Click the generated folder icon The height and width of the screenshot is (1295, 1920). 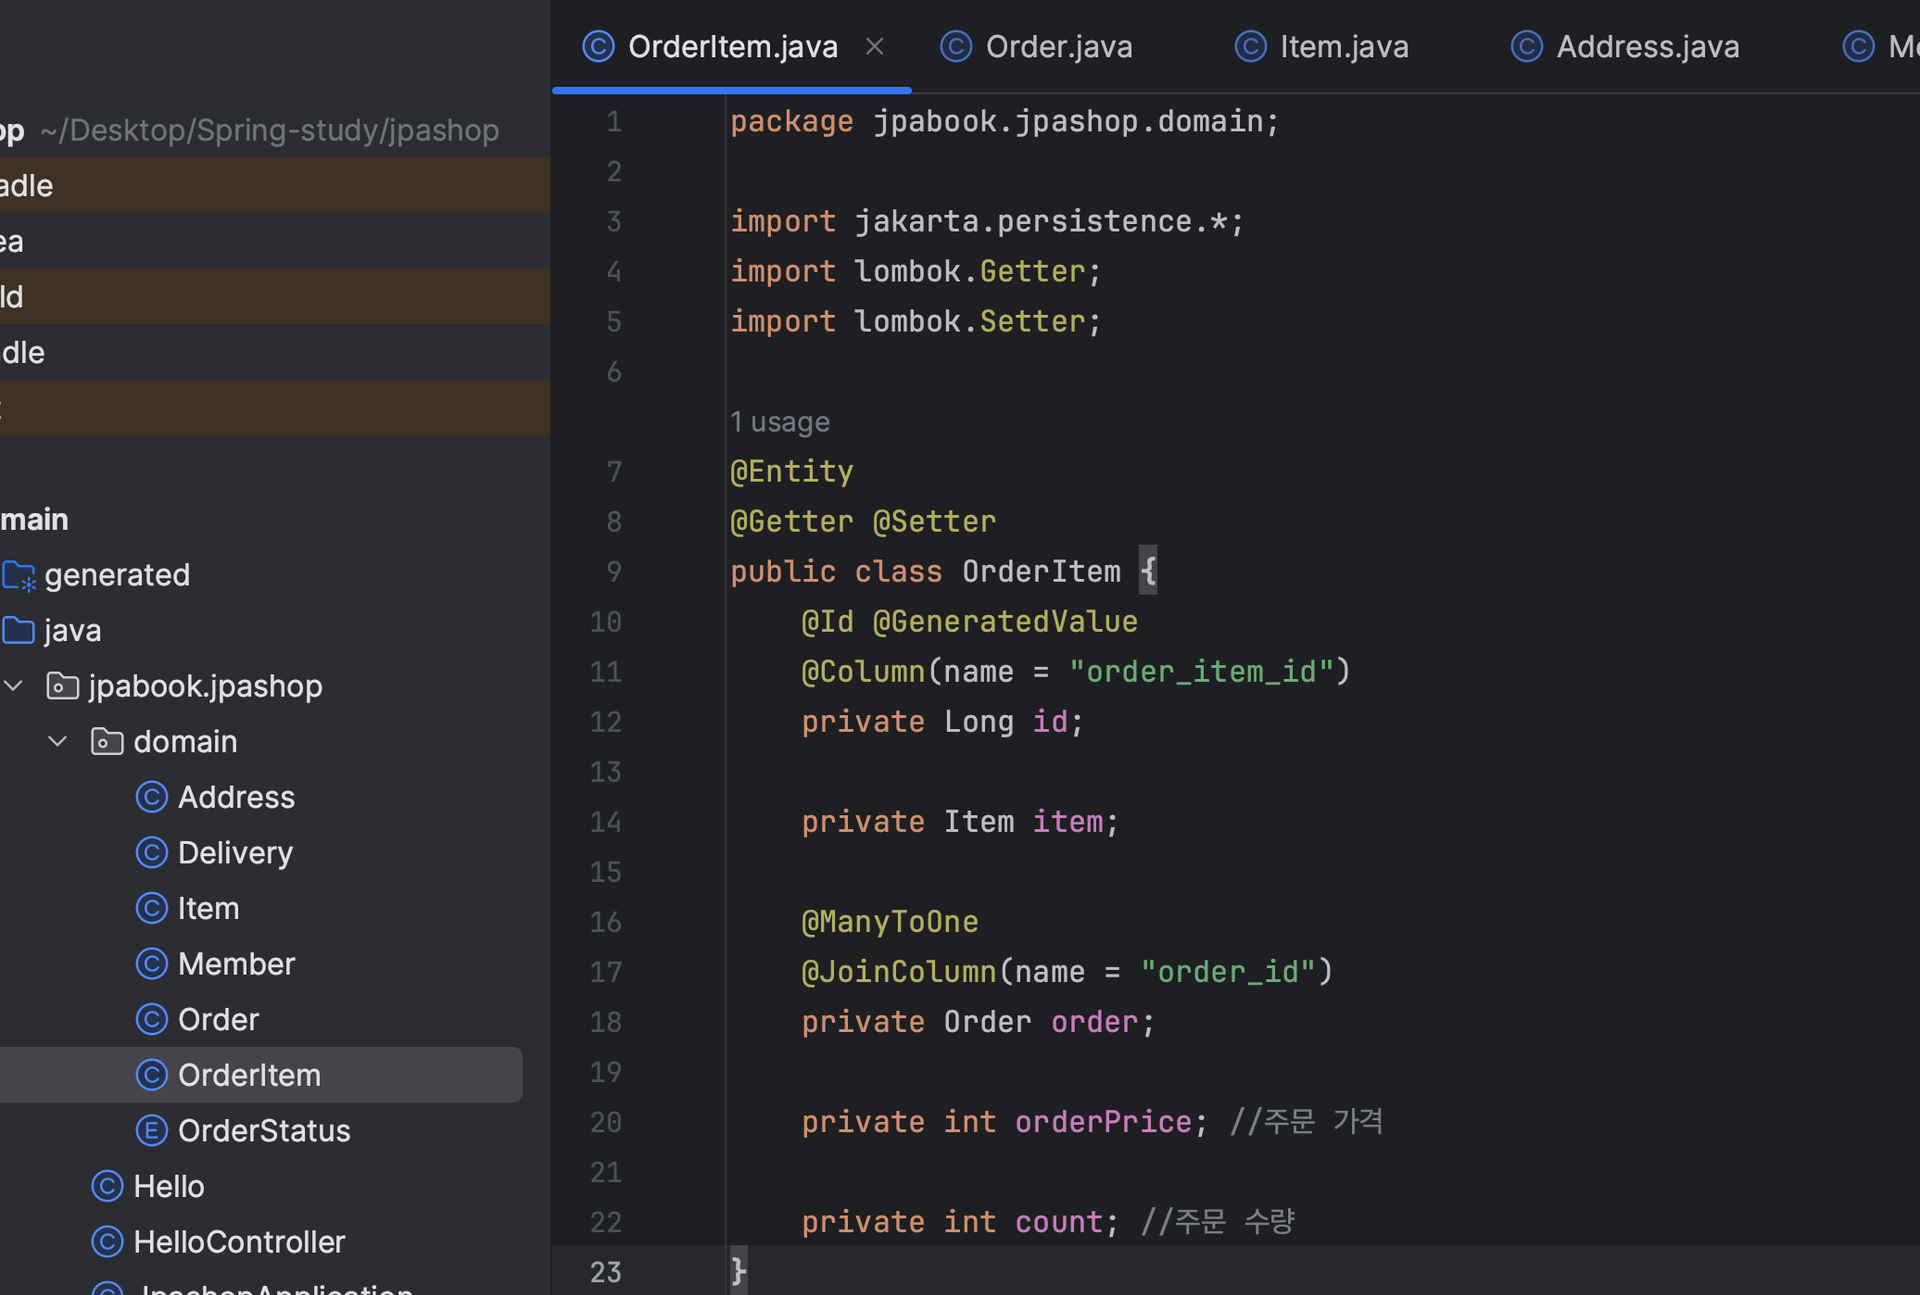point(19,576)
